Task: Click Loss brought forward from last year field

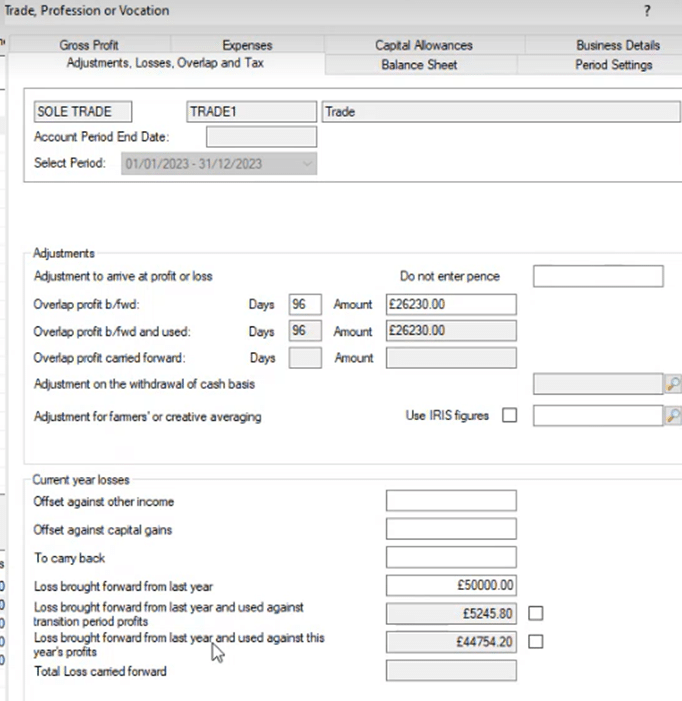Action: click(x=451, y=585)
